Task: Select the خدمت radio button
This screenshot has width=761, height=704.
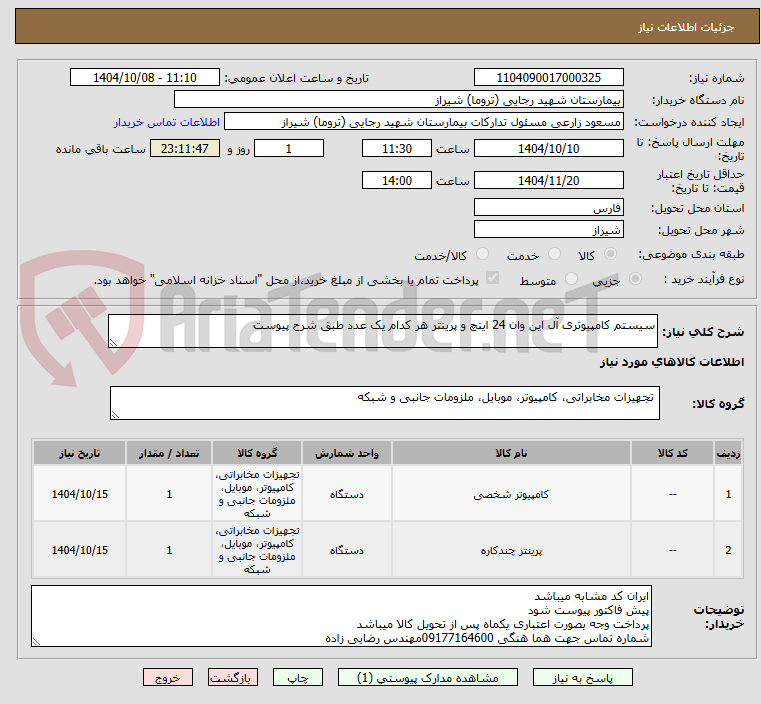Action: pos(554,254)
